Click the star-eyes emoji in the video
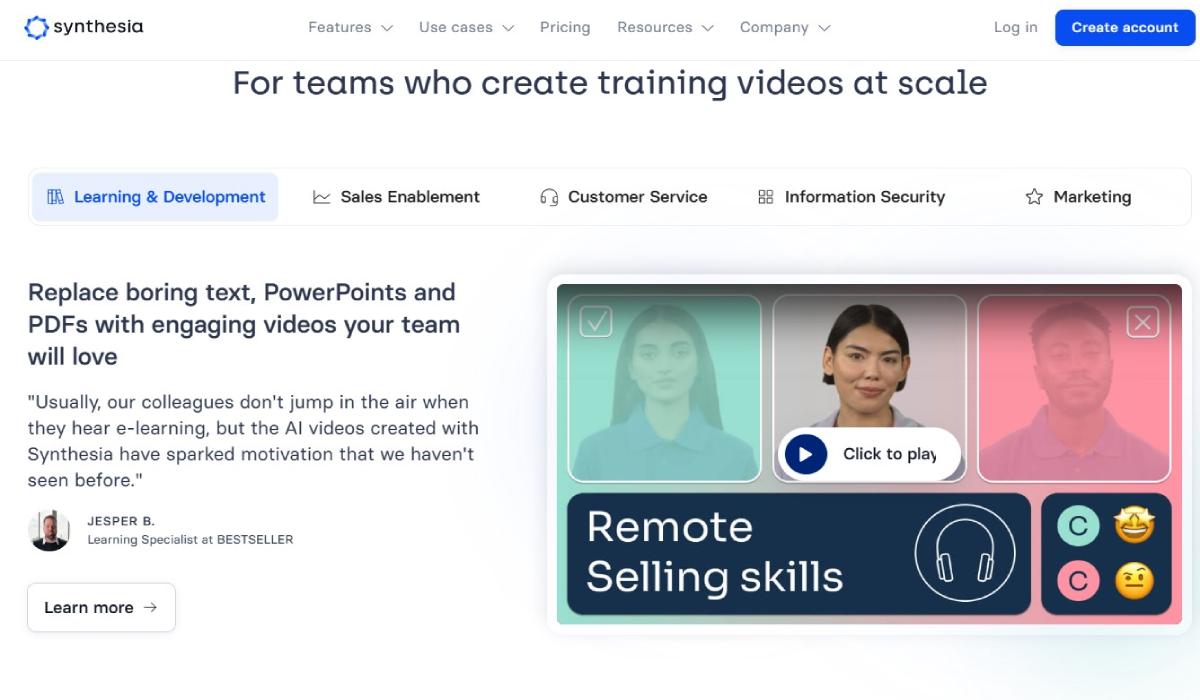 (x=1134, y=526)
